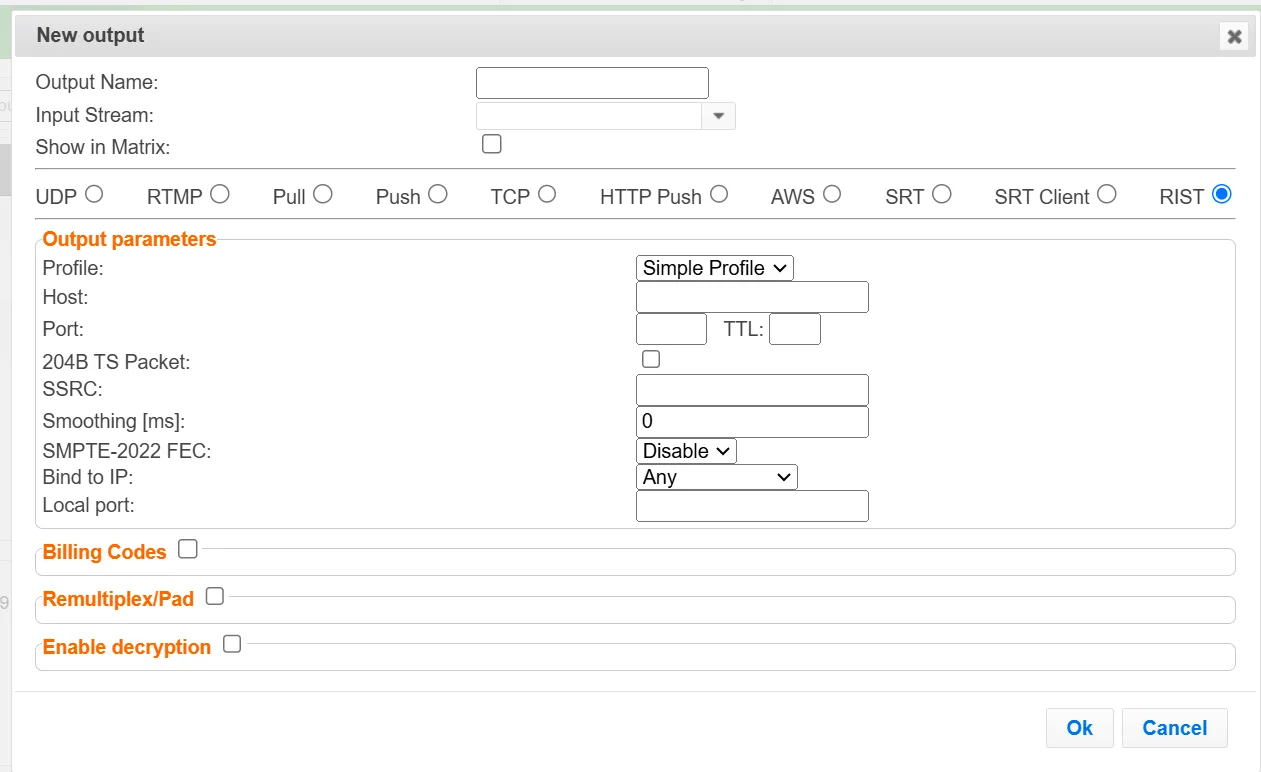The width and height of the screenshot is (1261, 772).
Task: Toggle the 204B TS Packet checkbox
Action: [651, 359]
